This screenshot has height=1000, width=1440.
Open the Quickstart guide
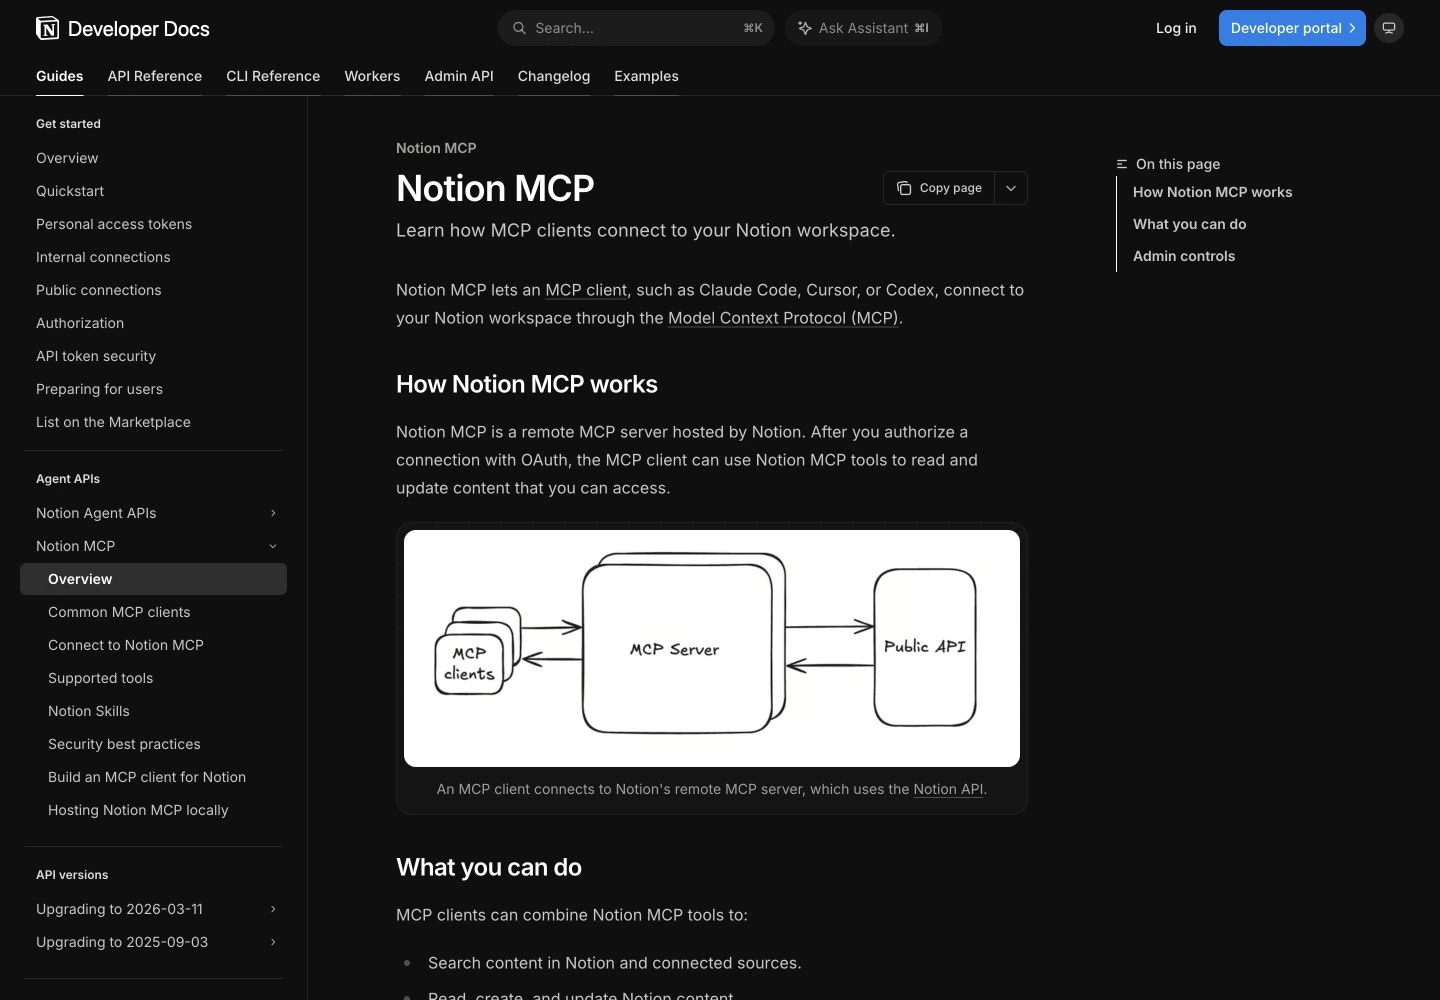click(70, 191)
